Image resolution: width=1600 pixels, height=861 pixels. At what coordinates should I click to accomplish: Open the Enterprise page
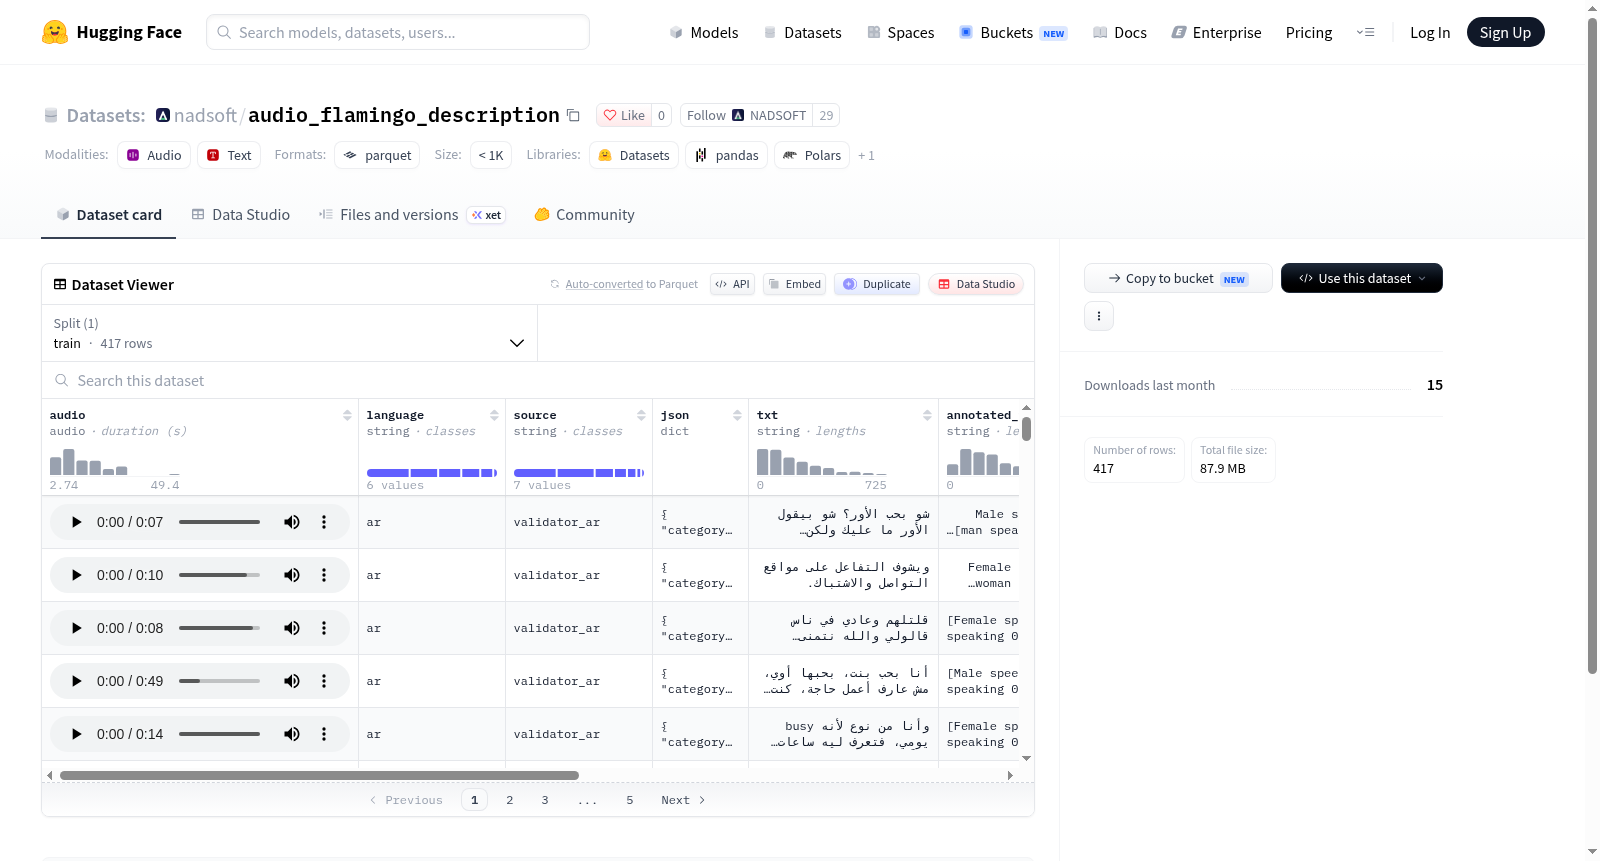[x=1216, y=32]
